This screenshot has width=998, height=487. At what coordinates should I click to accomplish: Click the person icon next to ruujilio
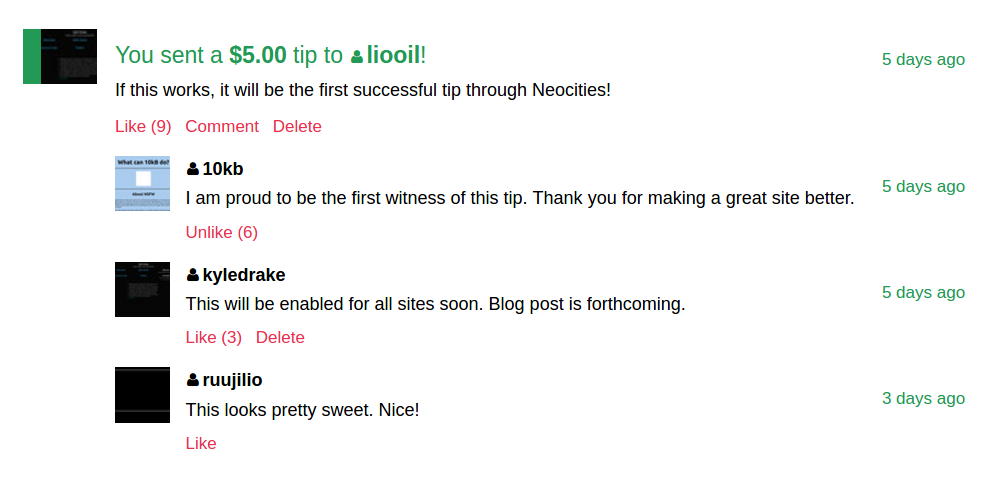tap(193, 380)
